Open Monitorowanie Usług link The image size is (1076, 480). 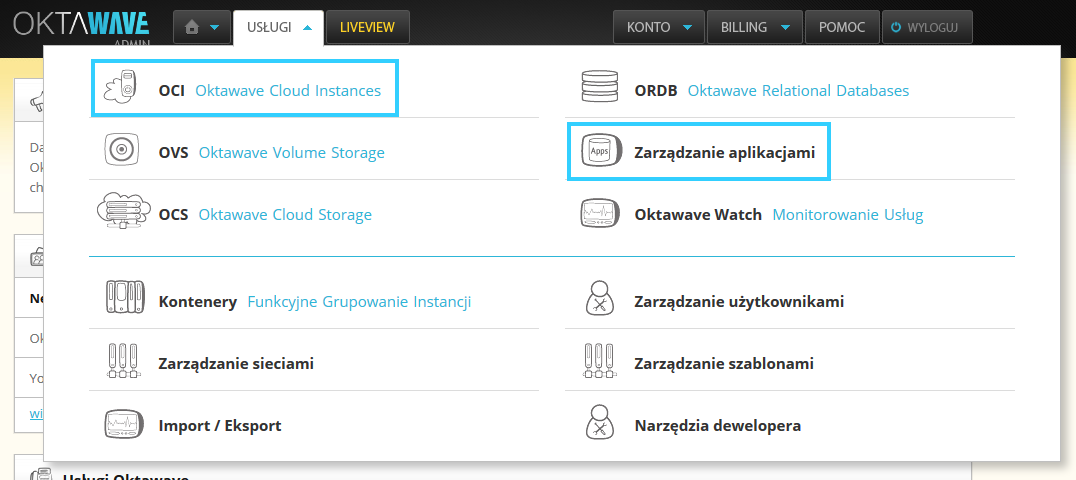848,215
